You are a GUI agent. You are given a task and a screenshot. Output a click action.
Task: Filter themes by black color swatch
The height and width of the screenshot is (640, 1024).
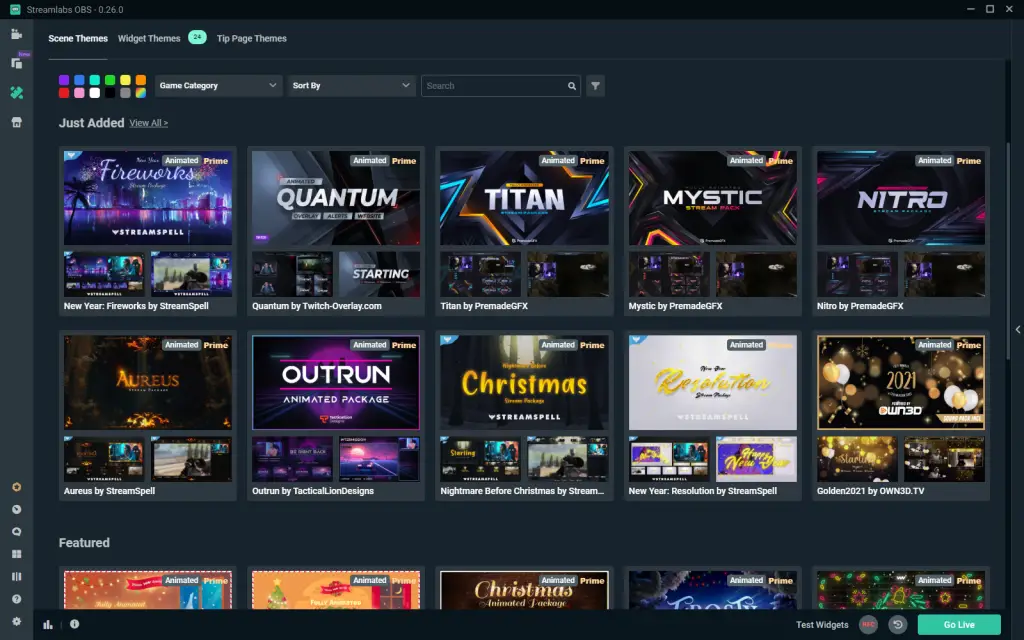point(110,93)
